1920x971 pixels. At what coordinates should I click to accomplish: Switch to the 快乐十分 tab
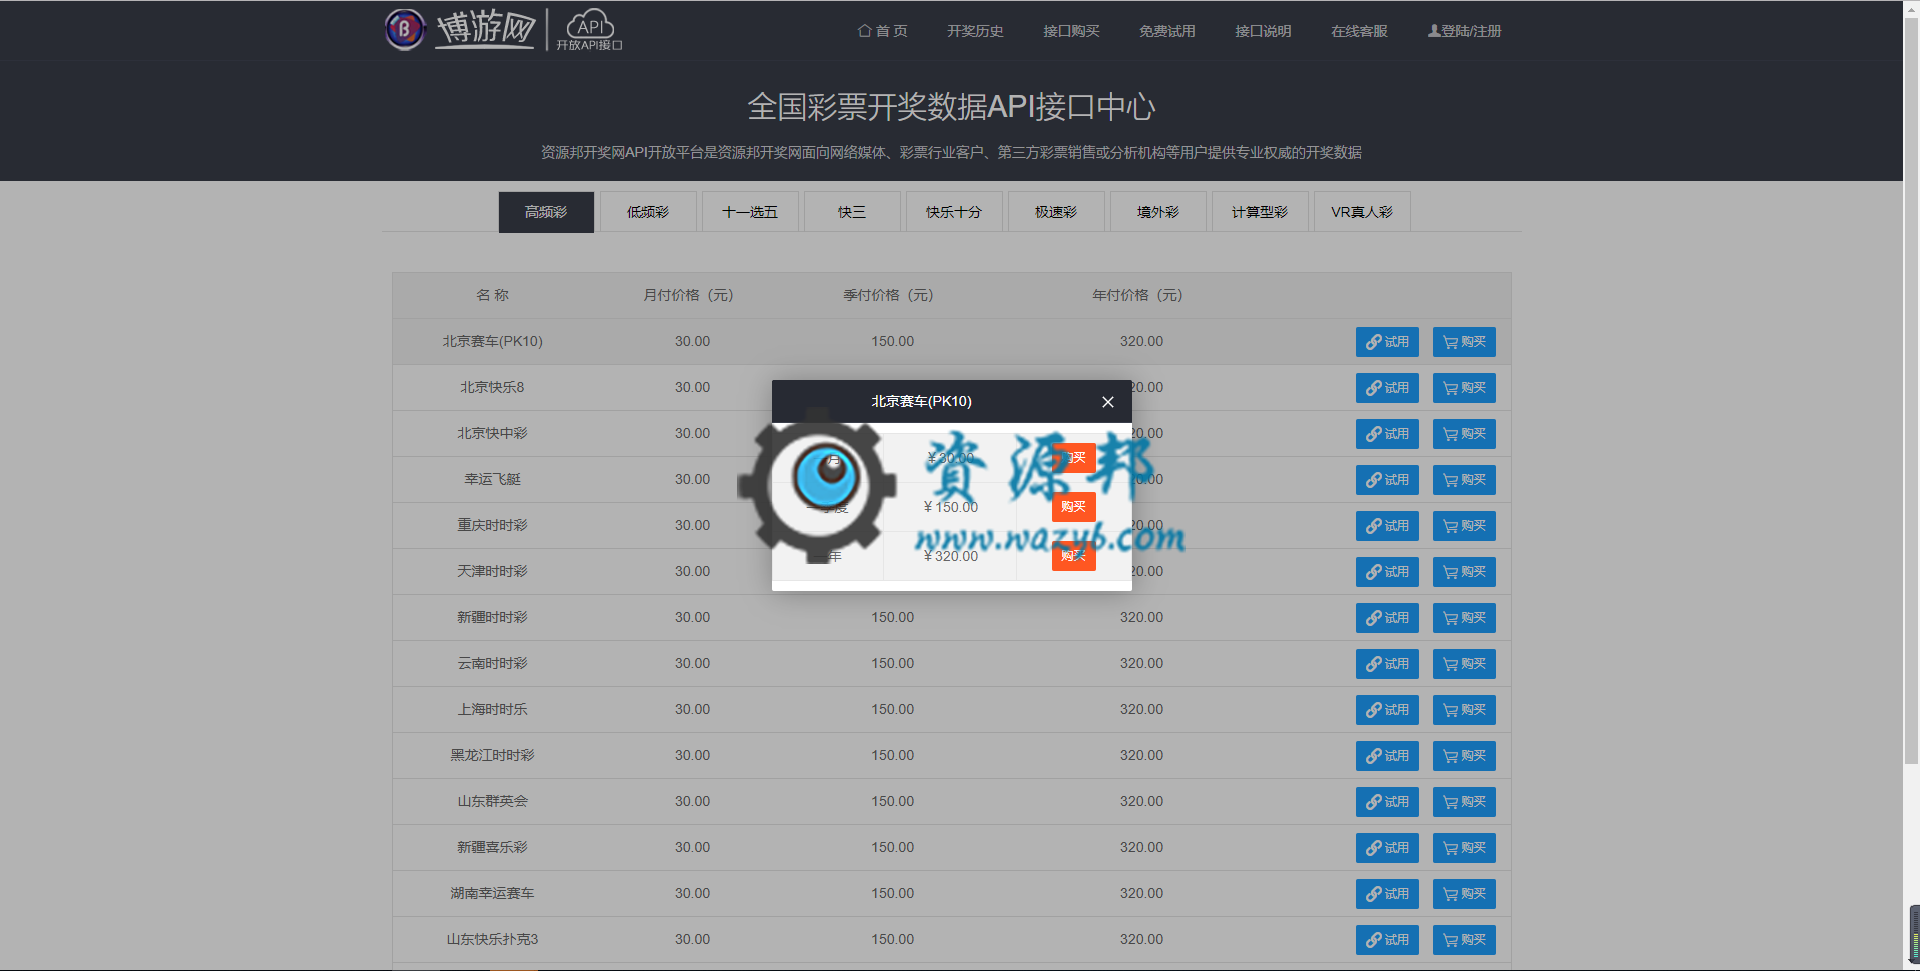(x=954, y=212)
